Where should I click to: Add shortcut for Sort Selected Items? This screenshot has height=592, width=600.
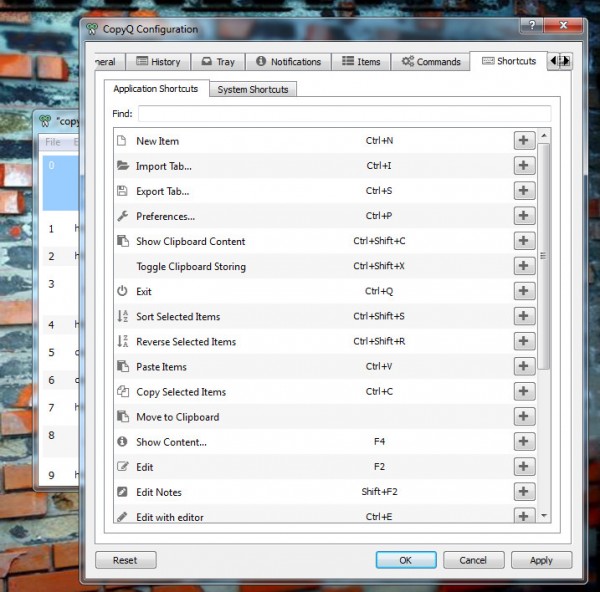(x=524, y=316)
